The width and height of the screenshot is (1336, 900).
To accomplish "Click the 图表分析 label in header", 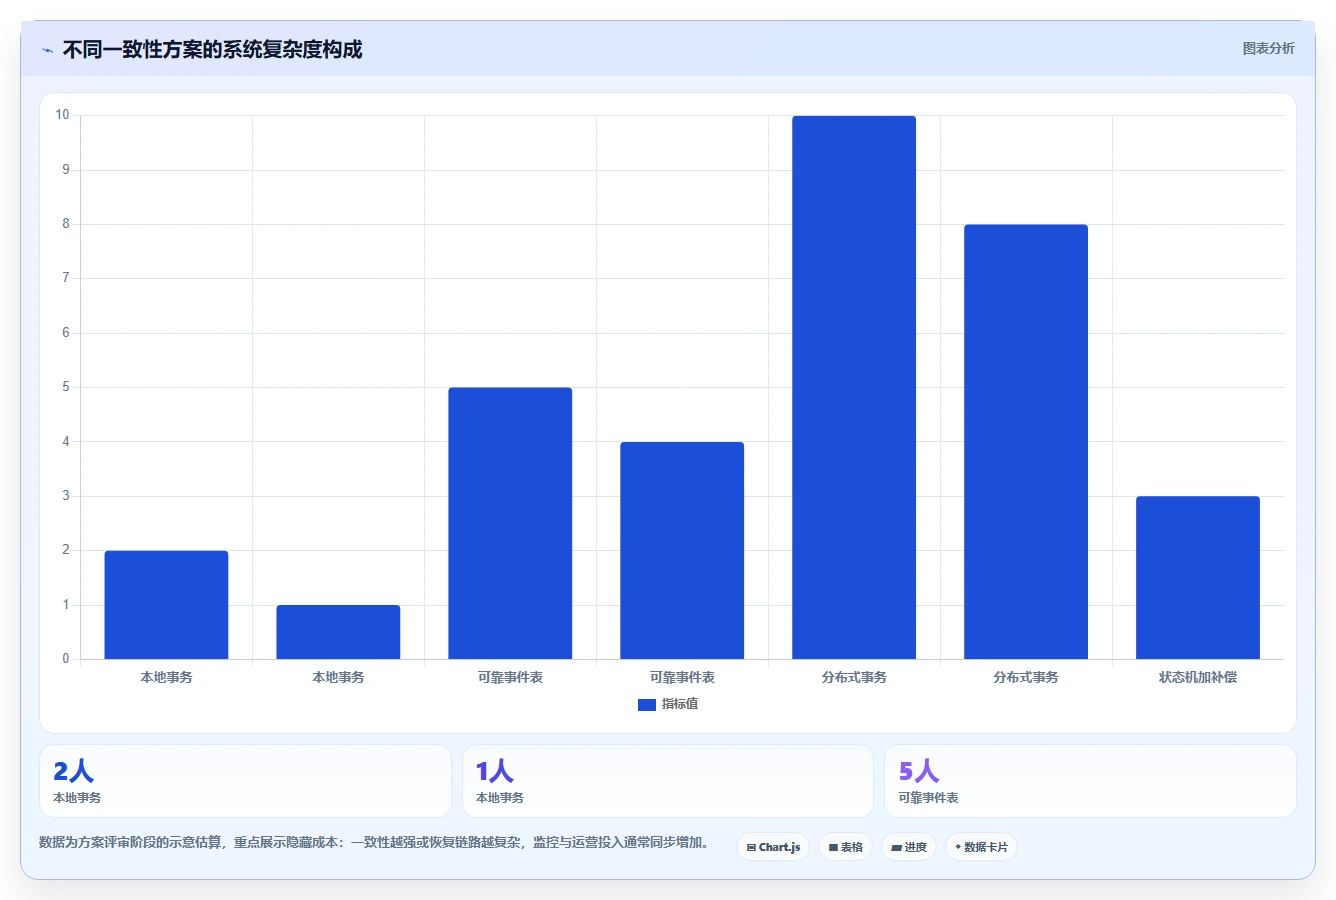I will coord(1268,48).
